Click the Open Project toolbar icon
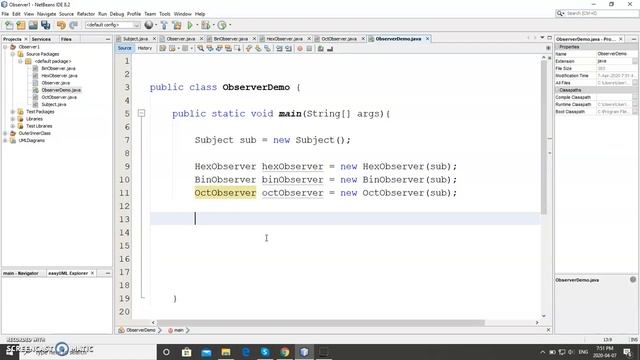640x360 pixels. pyautogui.click(x=33, y=25)
